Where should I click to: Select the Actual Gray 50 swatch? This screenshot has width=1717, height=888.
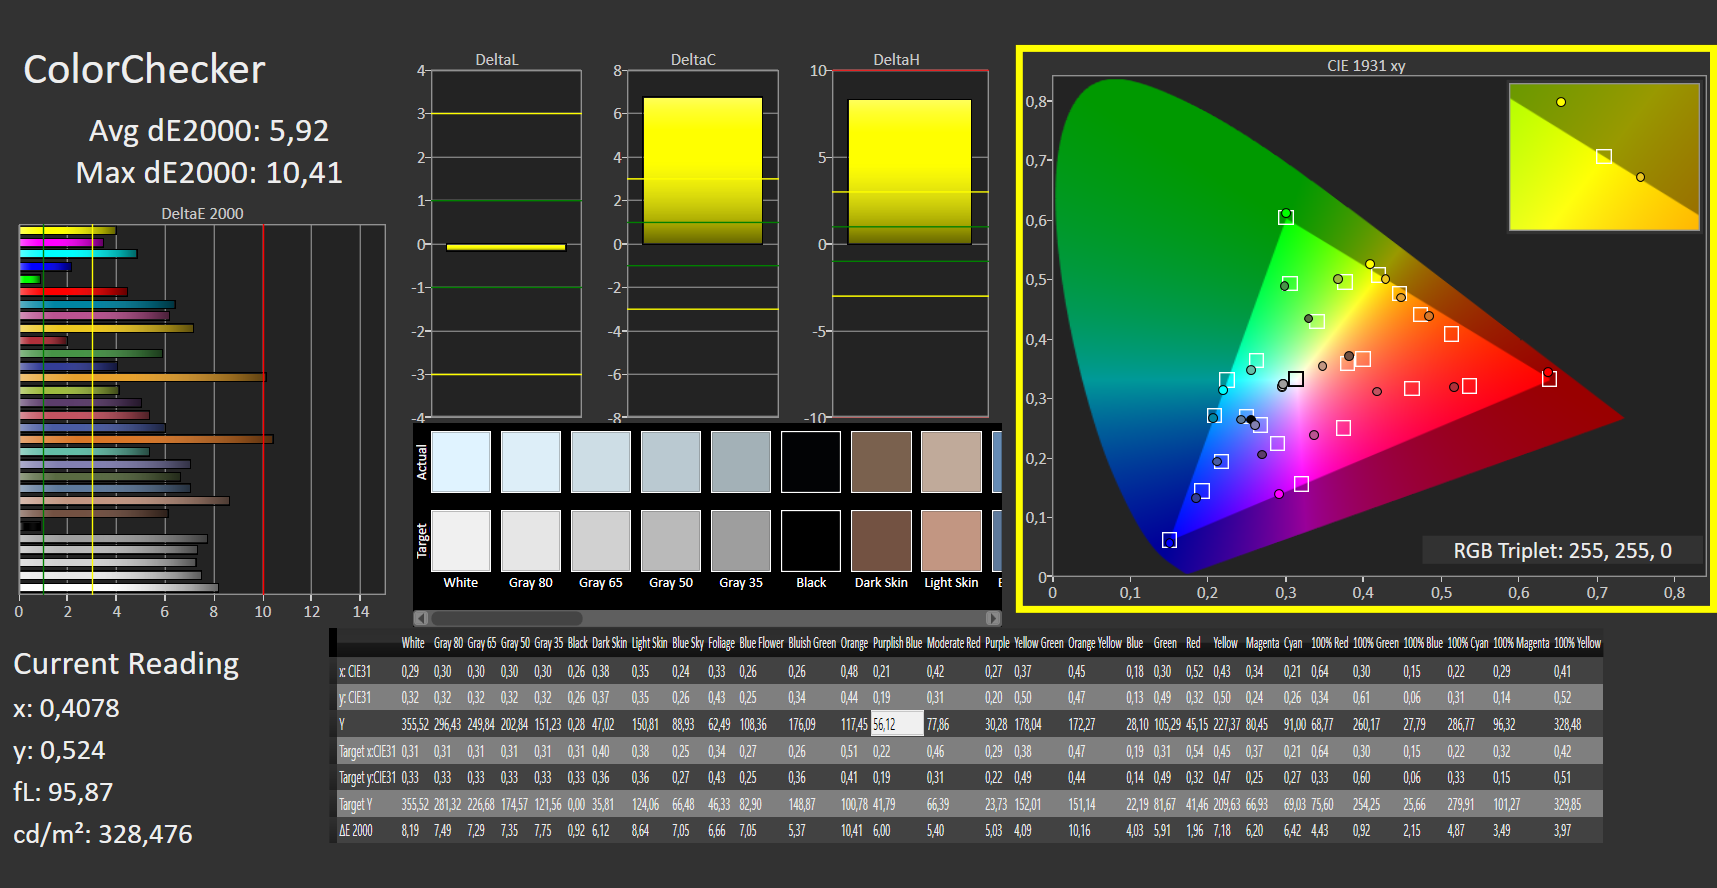(x=671, y=462)
